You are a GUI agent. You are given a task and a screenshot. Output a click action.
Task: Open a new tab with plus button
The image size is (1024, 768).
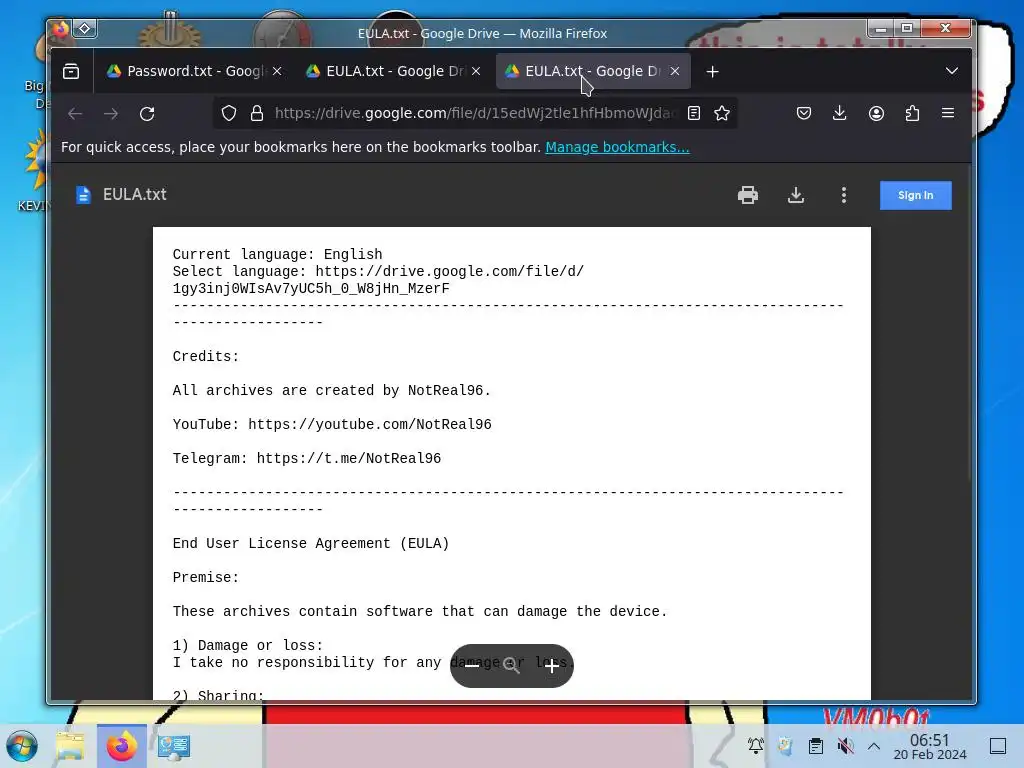pyautogui.click(x=712, y=71)
